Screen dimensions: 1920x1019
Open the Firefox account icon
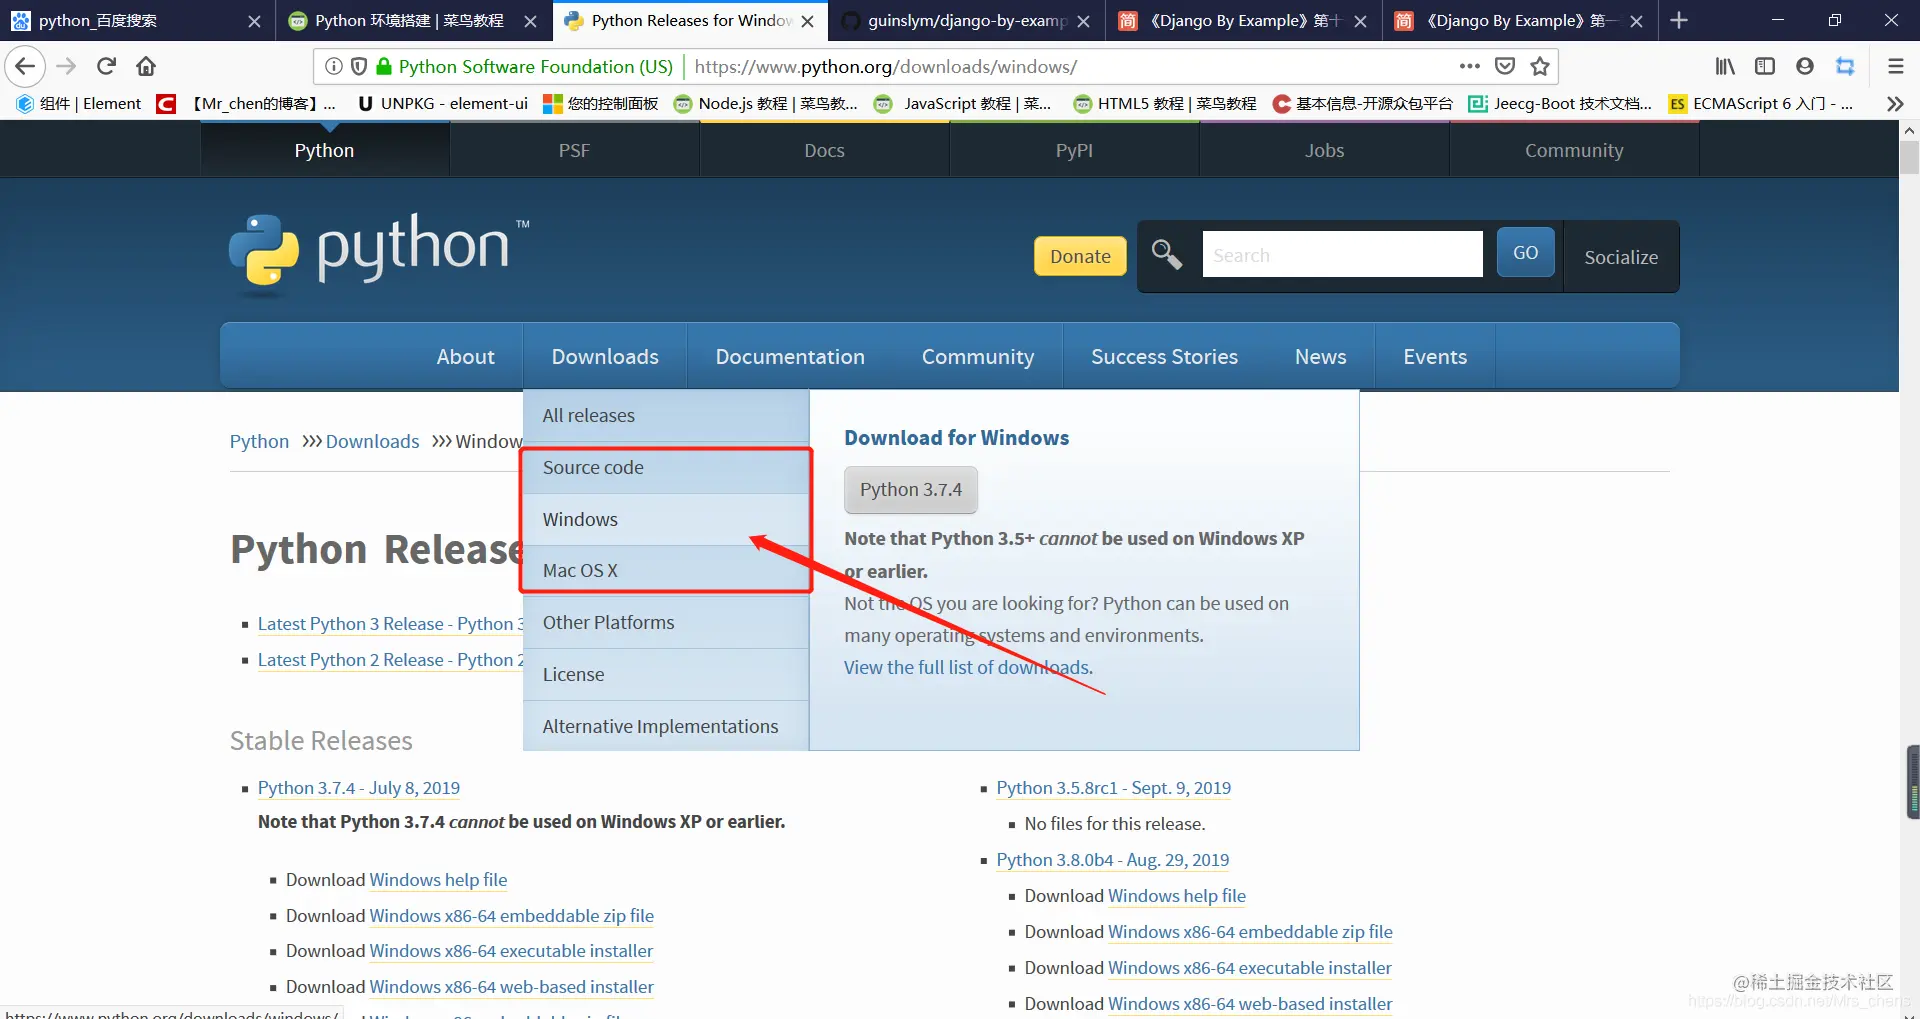[1805, 67]
